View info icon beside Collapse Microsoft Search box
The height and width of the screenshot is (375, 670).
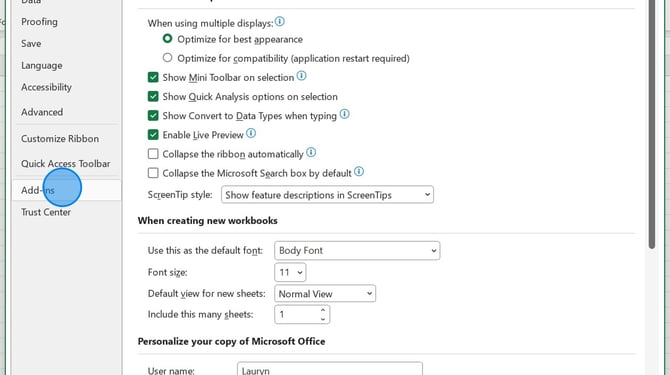(x=359, y=172)
